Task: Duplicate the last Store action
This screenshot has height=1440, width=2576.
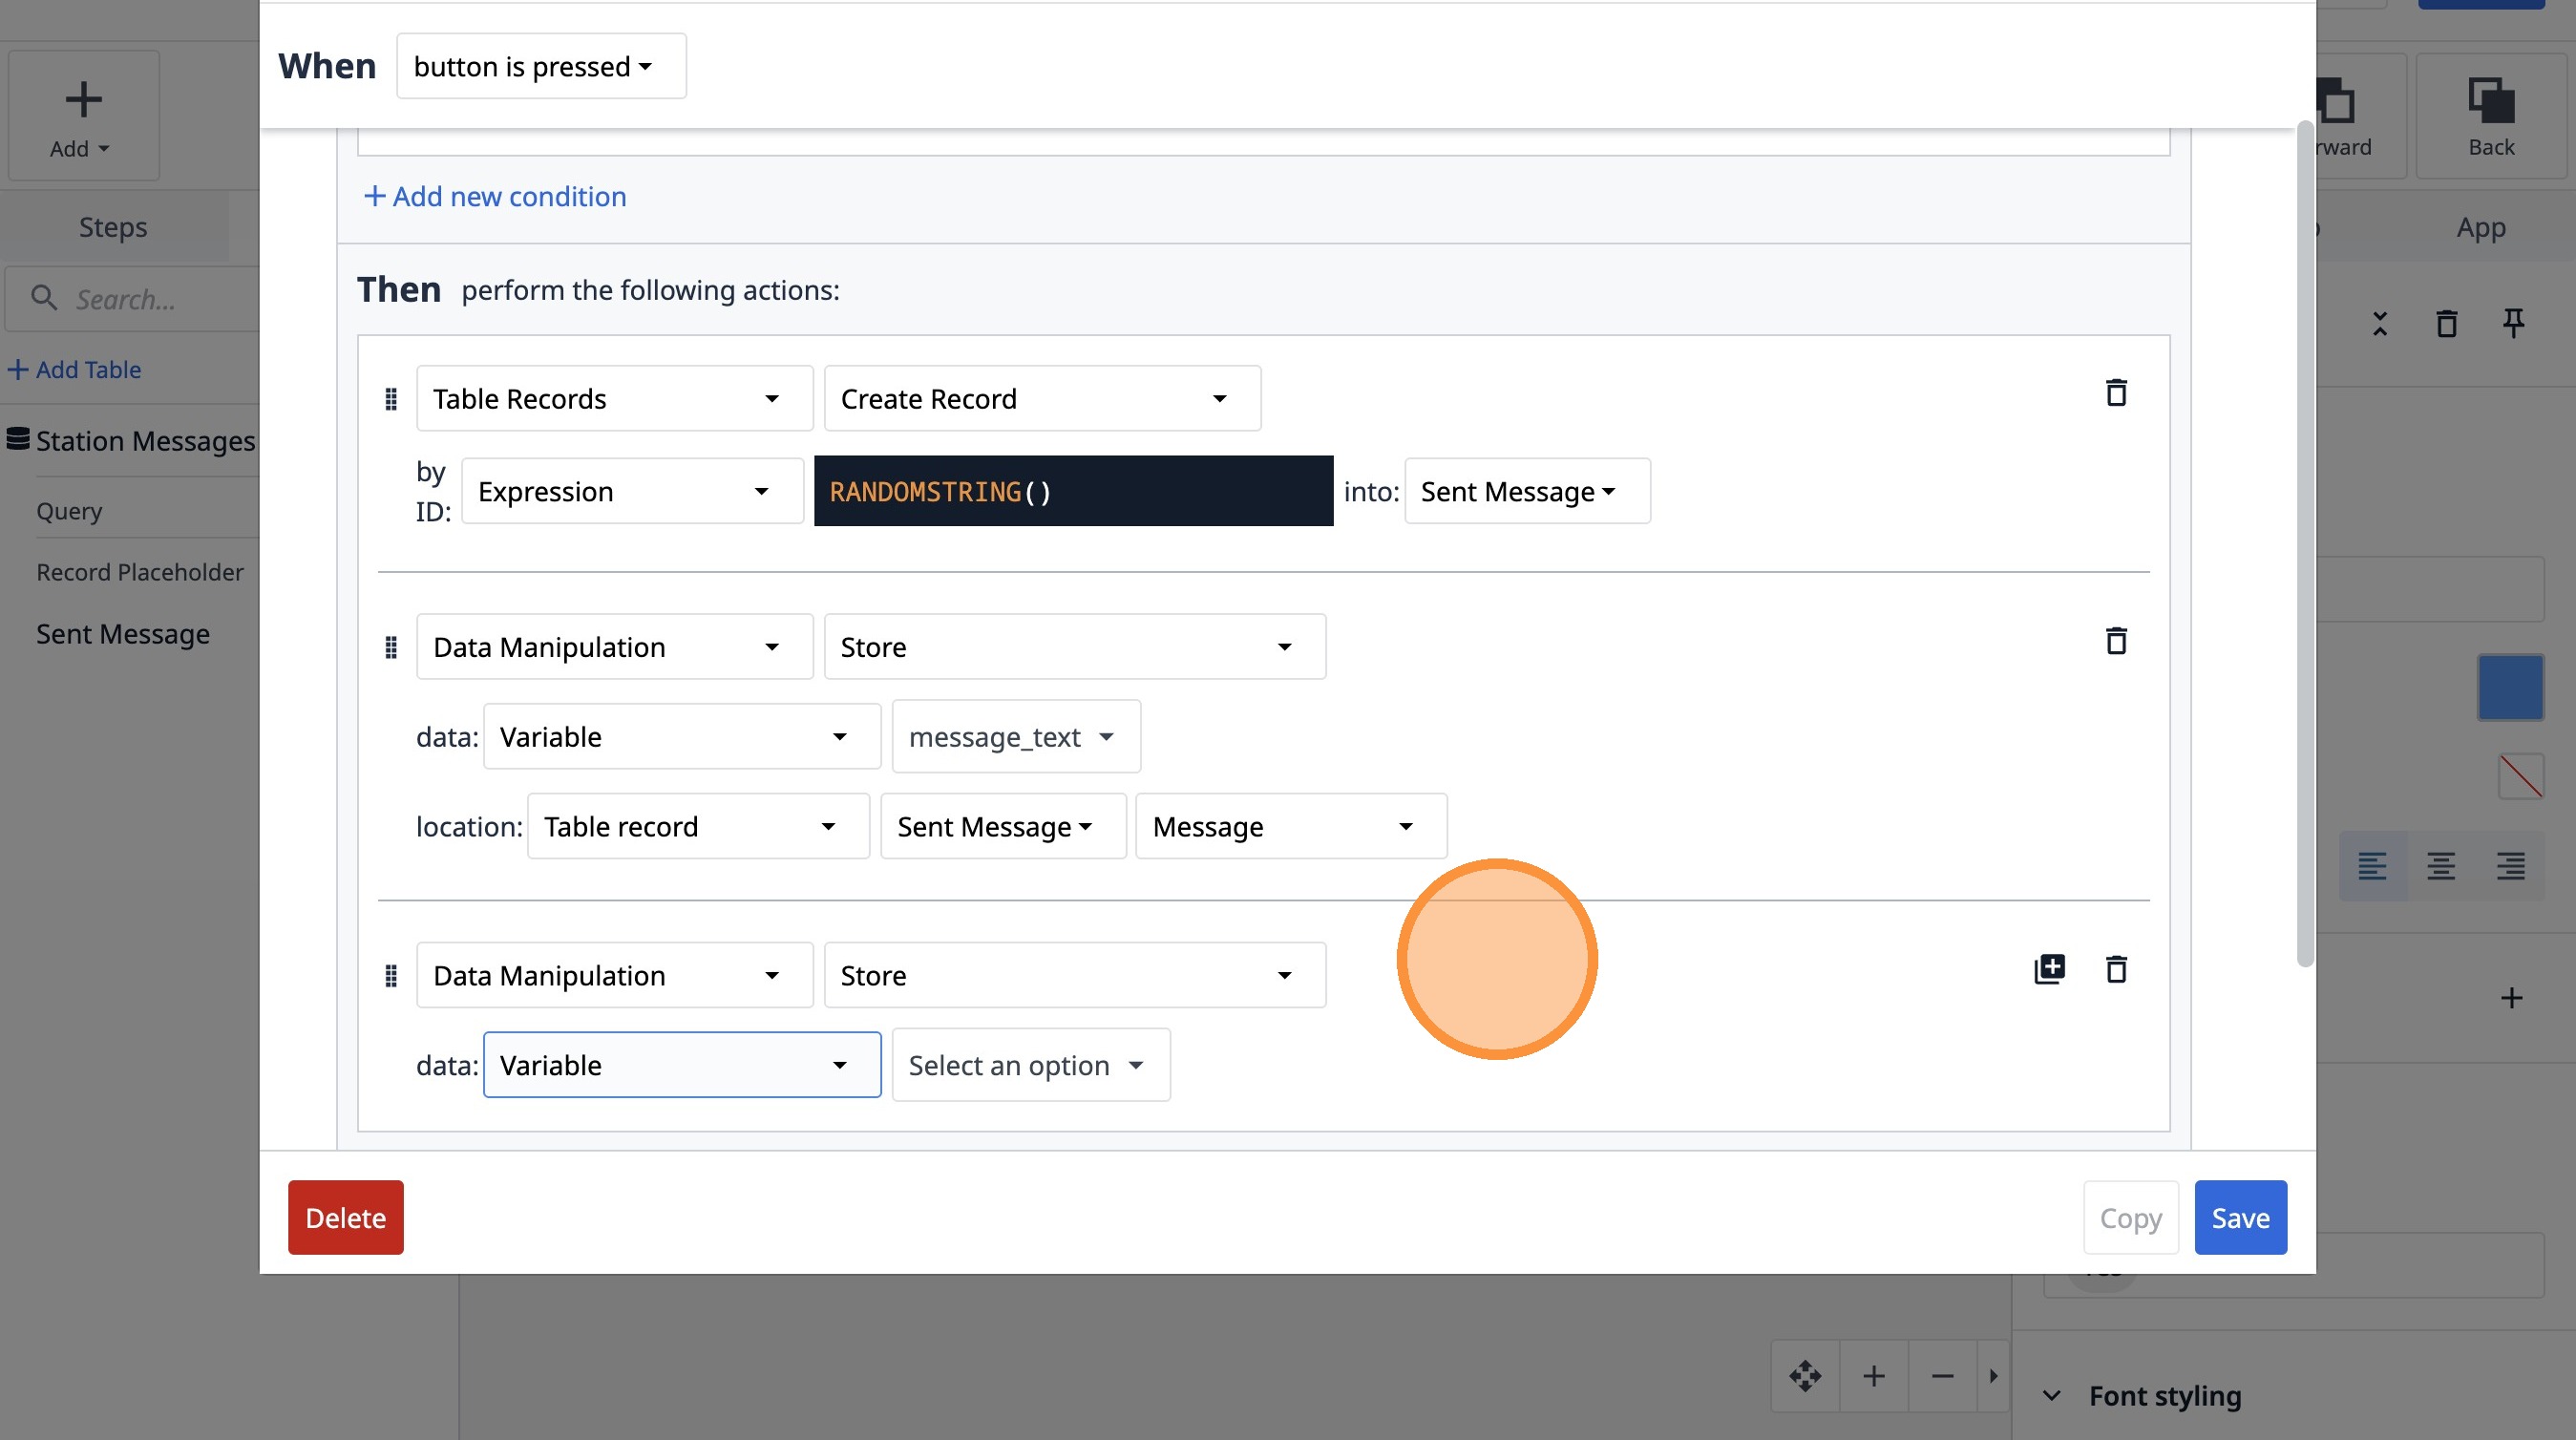Action: click(x=2049, y=969)
